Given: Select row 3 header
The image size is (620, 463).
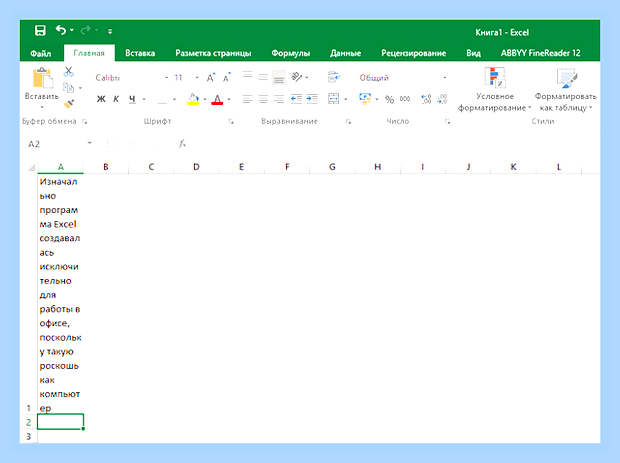Looking at the screenshot, I should click(28, 437).
